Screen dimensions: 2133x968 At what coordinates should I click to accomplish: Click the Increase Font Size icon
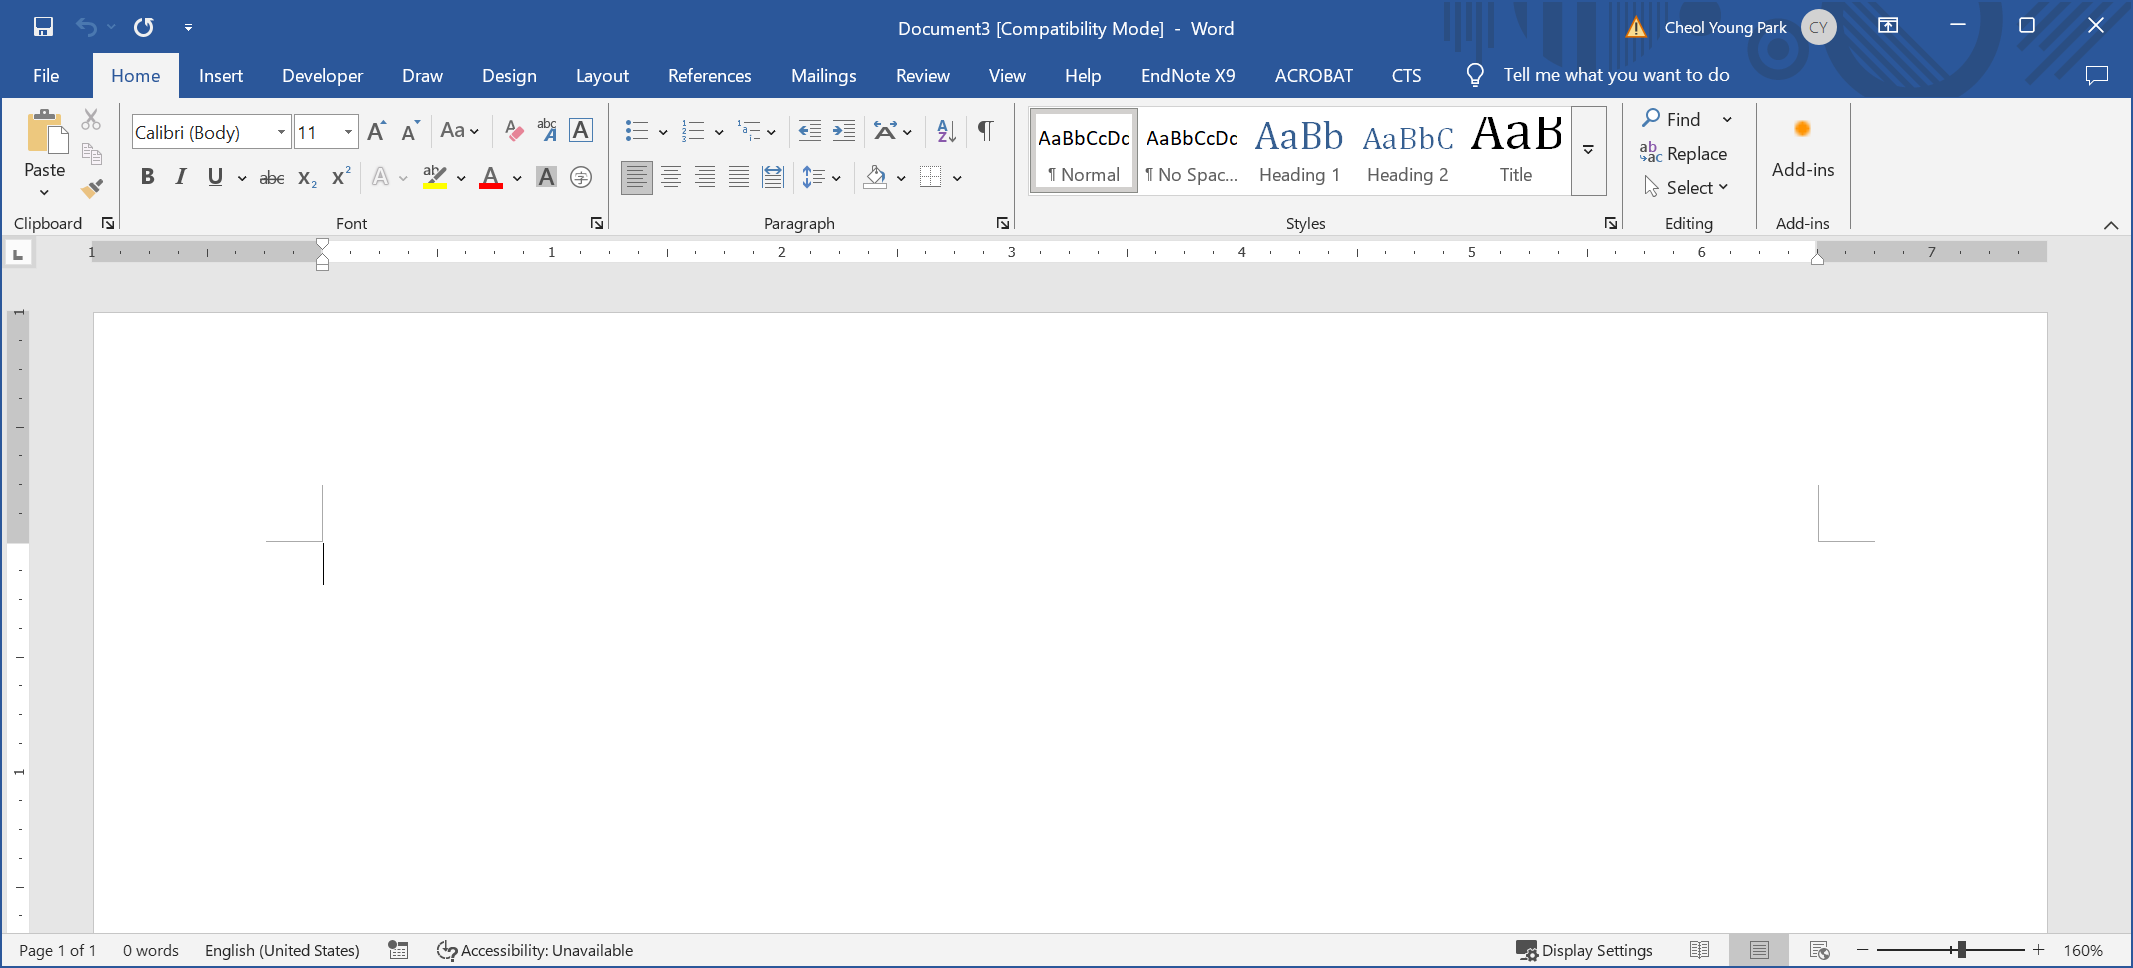(376, 131)
